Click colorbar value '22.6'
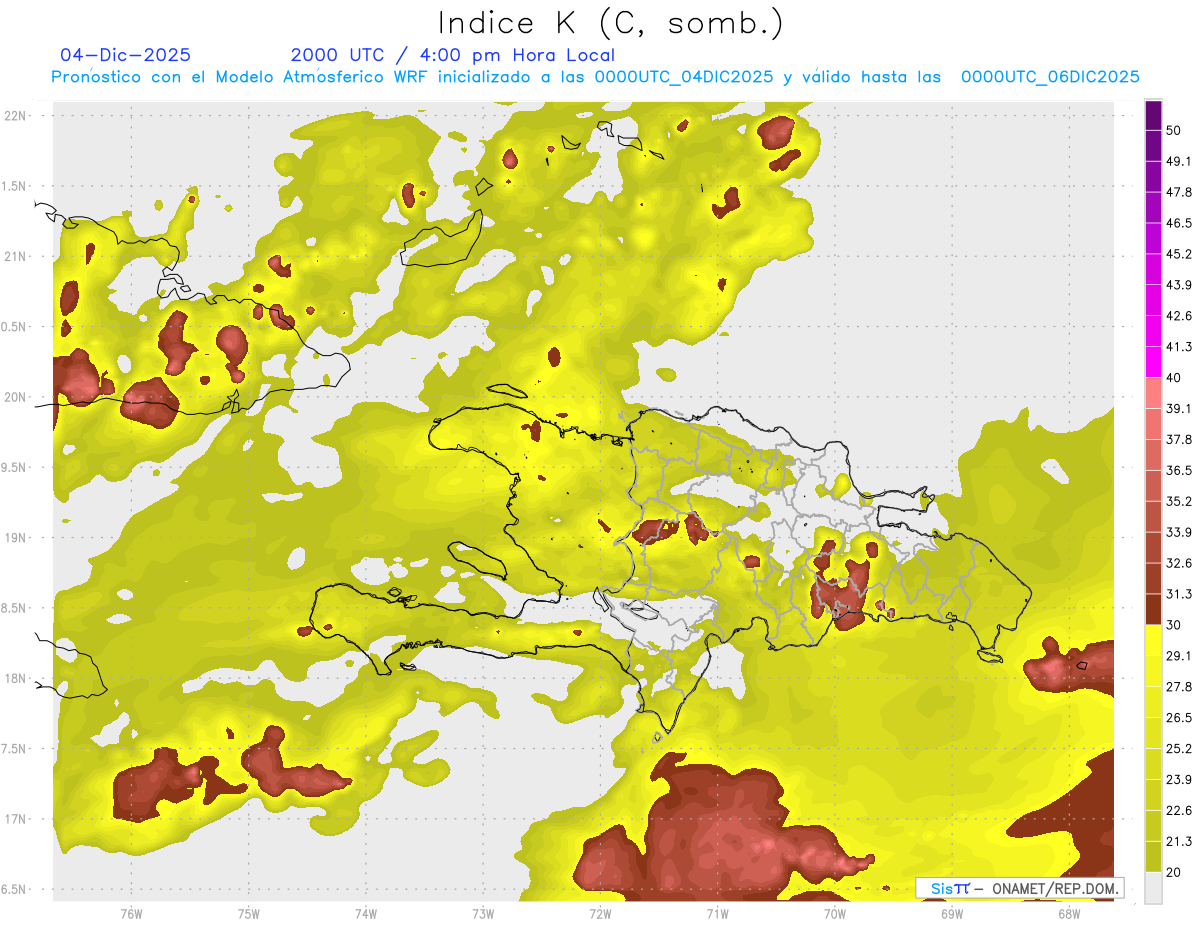 [x=1179, y=811]
